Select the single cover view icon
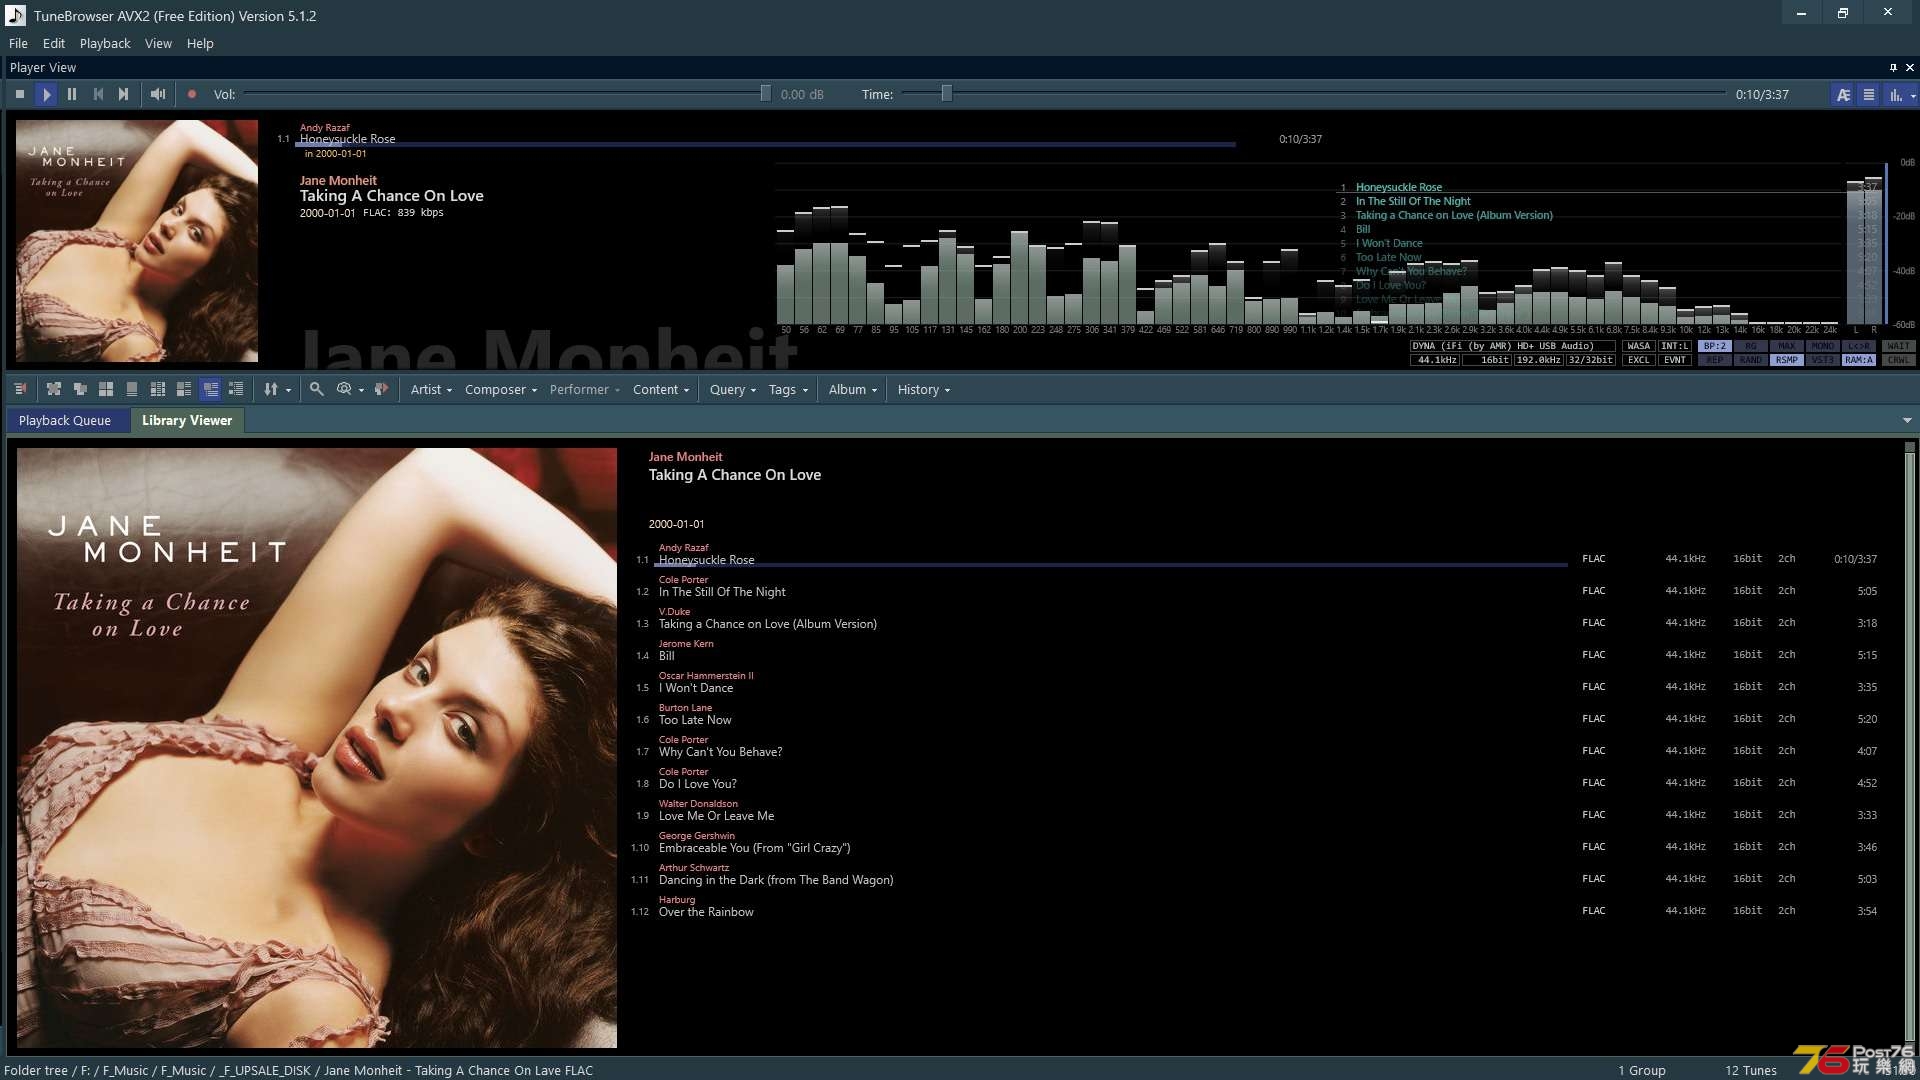1920x1080 pixels. point(132,389)
